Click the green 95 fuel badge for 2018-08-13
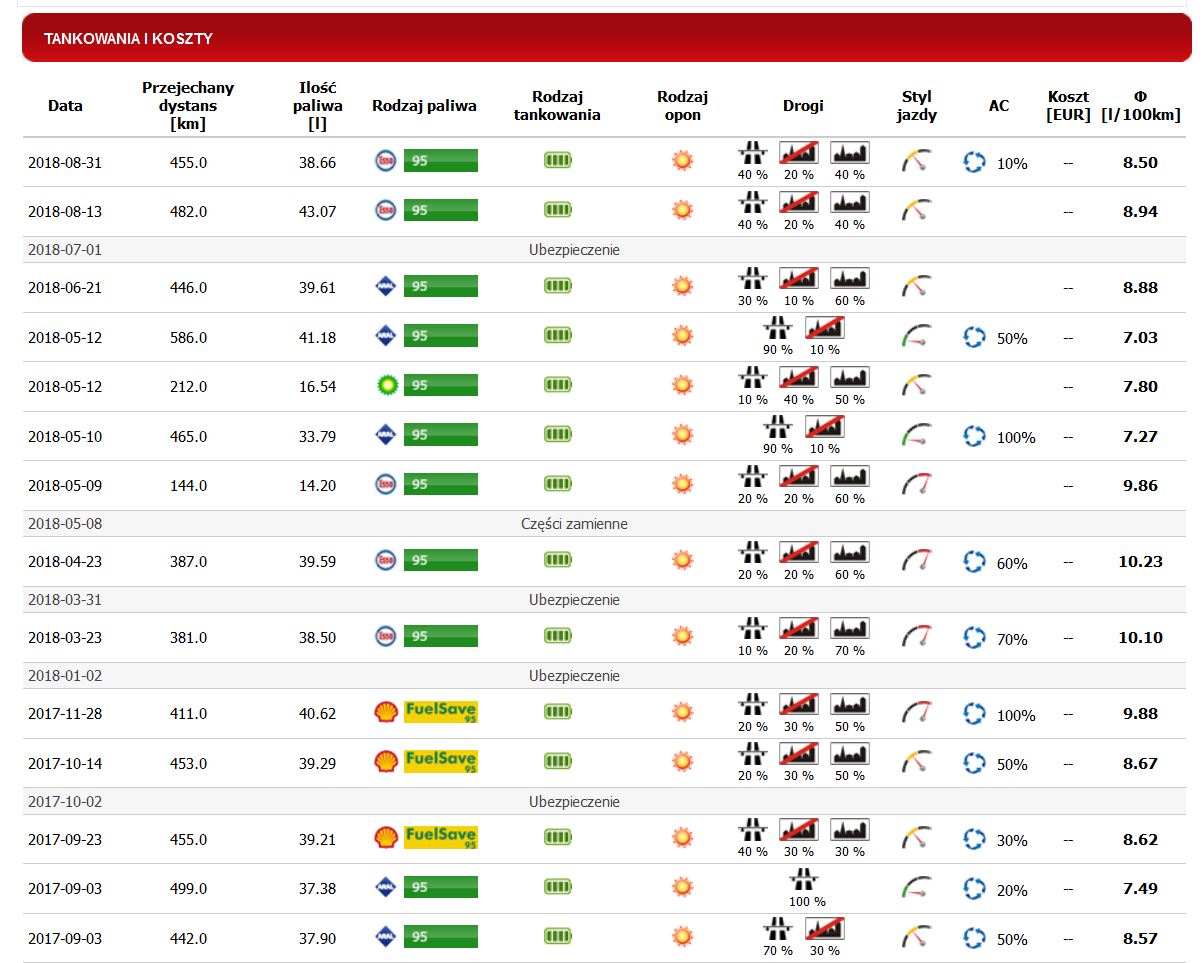The image size is (1204, 963). pyautogui.click(x=440, y=211)
